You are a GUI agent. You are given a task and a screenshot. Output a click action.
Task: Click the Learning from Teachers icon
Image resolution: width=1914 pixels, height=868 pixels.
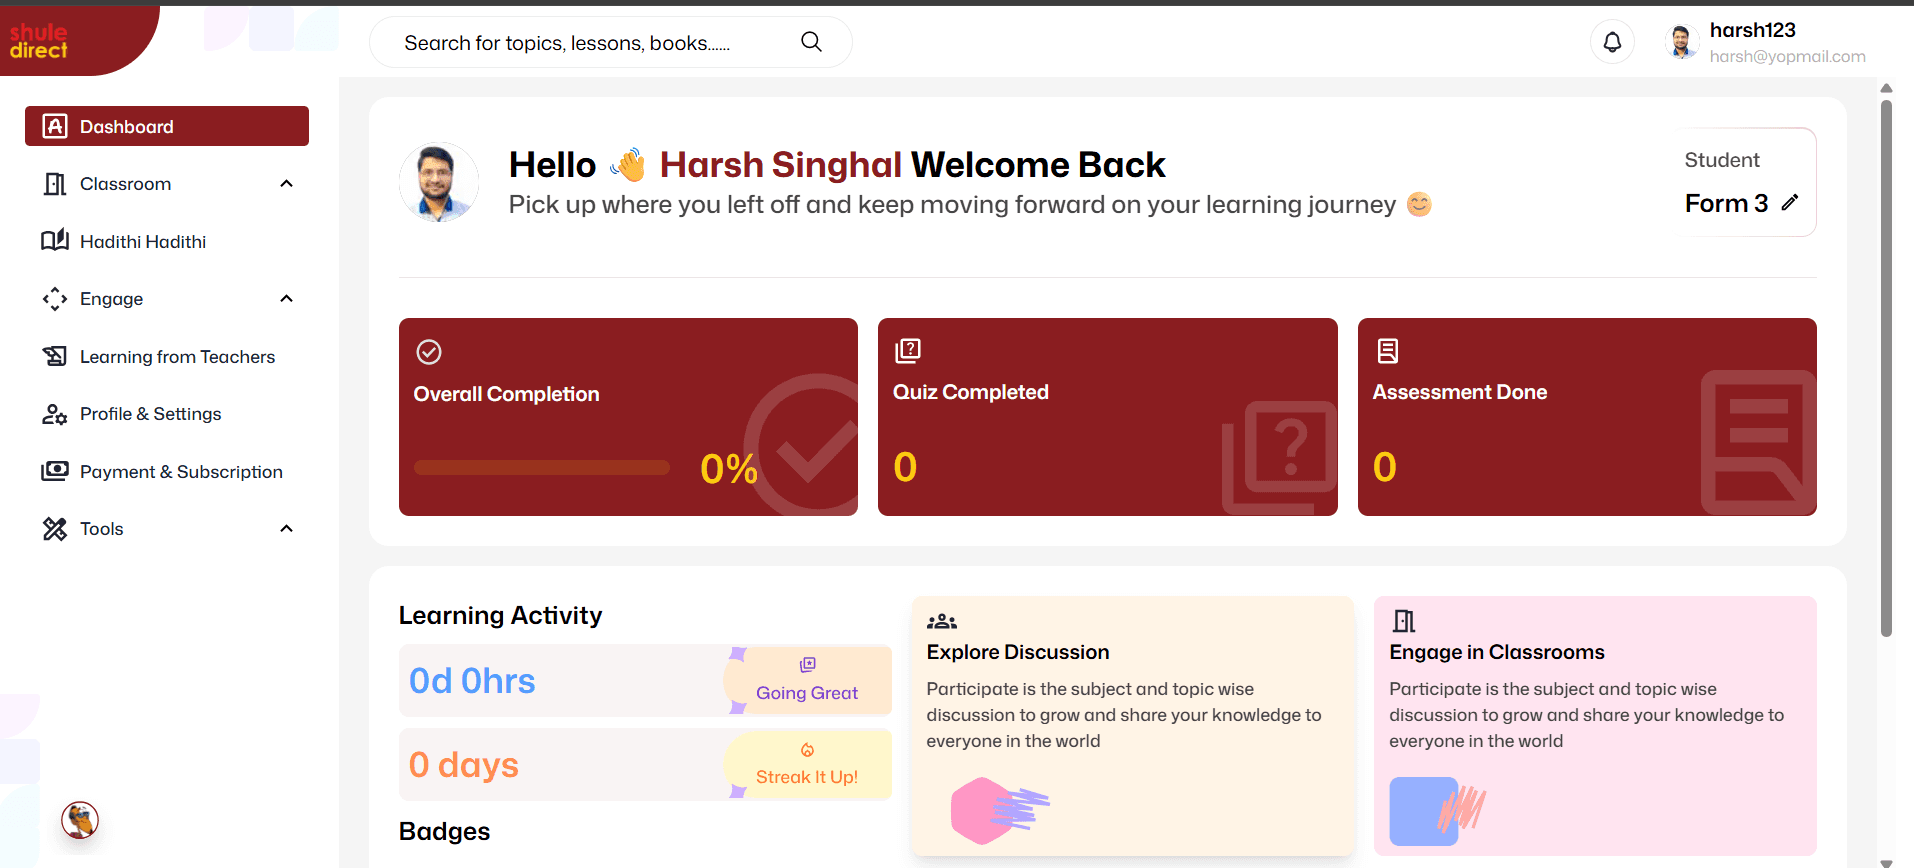[55, 356]
